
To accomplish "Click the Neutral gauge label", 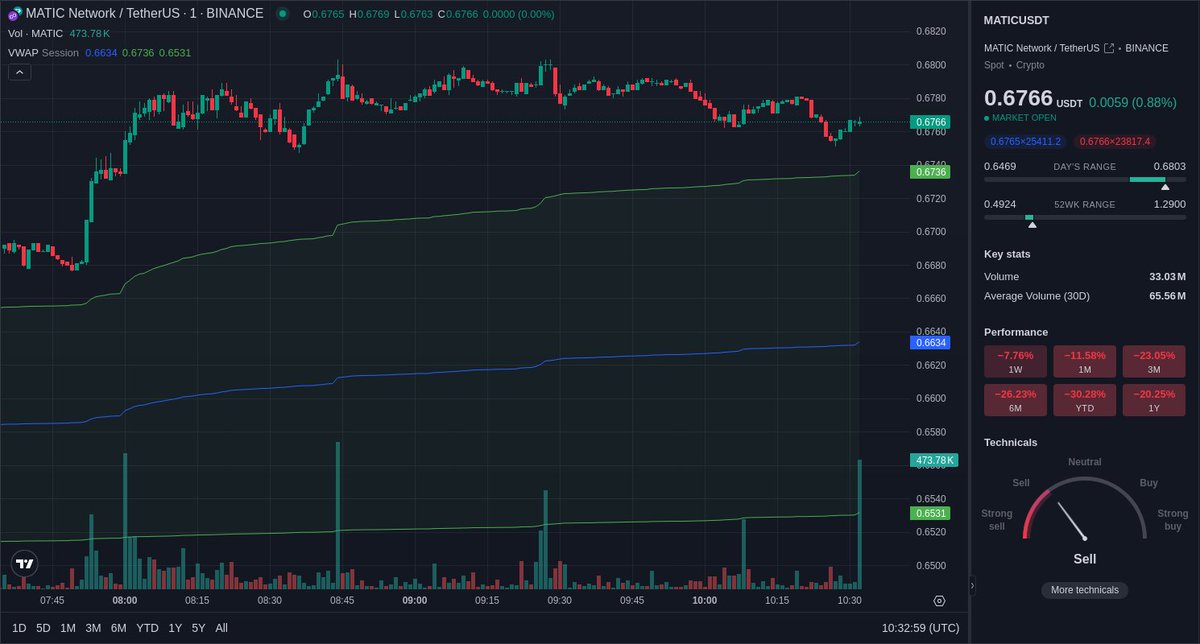I will (x=1085, y=462).
